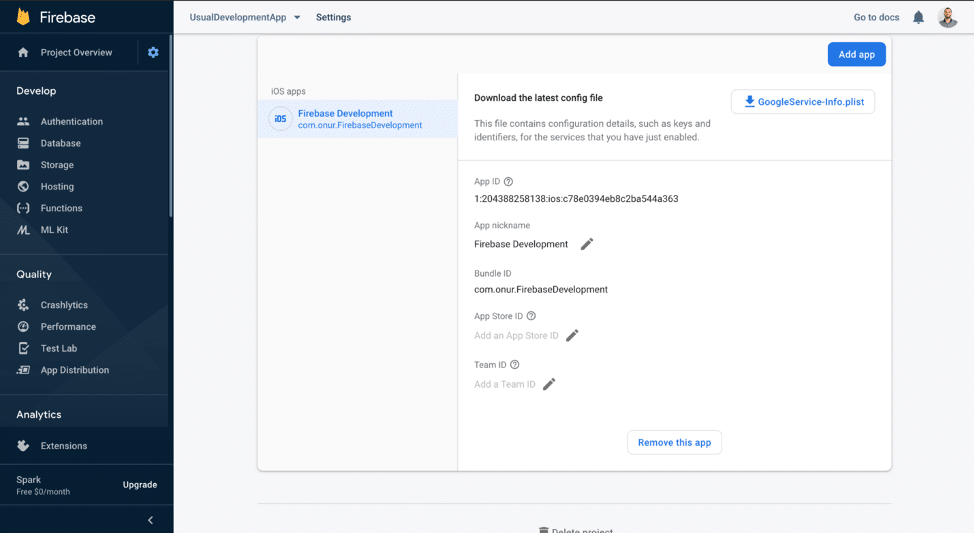Viewport: 974px width, 533px height.
Task: Show help for Team ID
Action: point(514,365)
